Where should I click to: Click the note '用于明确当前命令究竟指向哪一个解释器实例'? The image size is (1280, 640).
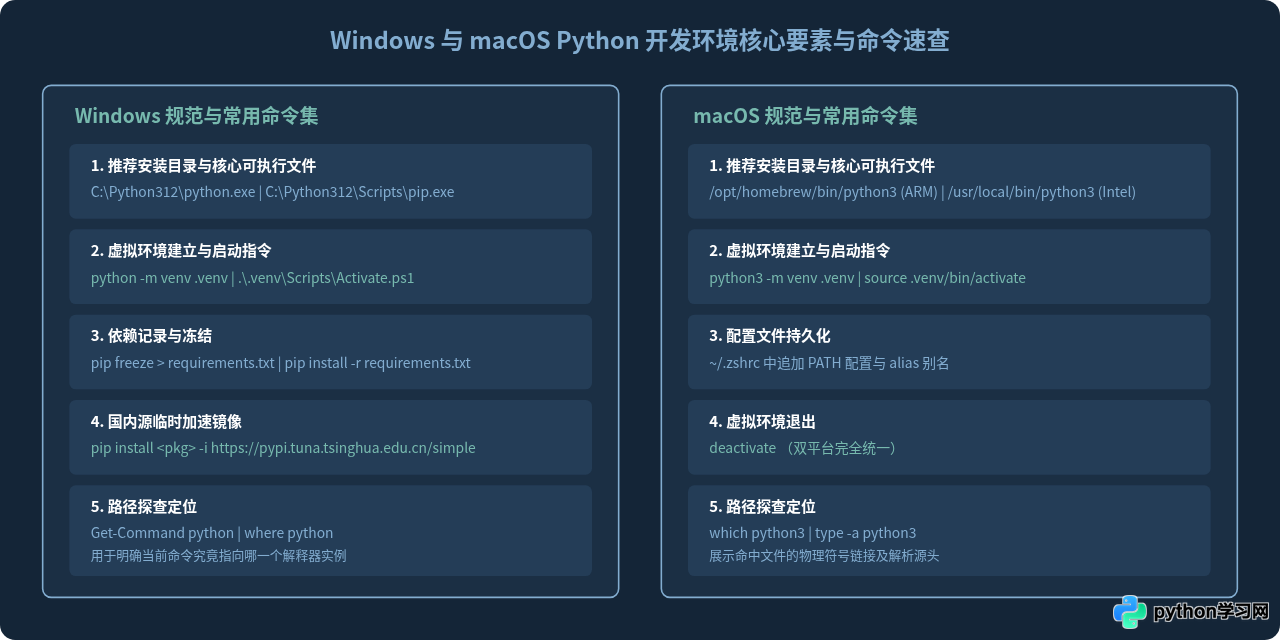(x=218, y=556)
